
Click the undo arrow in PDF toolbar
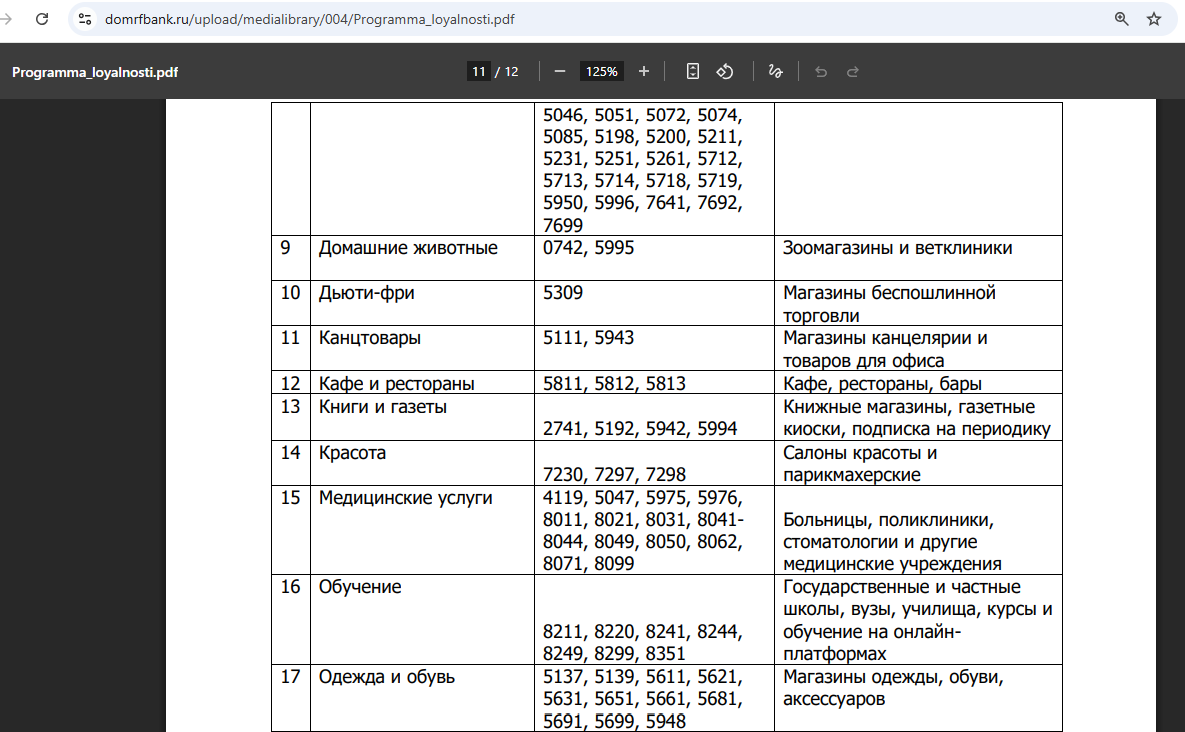(x=821, y=72)
